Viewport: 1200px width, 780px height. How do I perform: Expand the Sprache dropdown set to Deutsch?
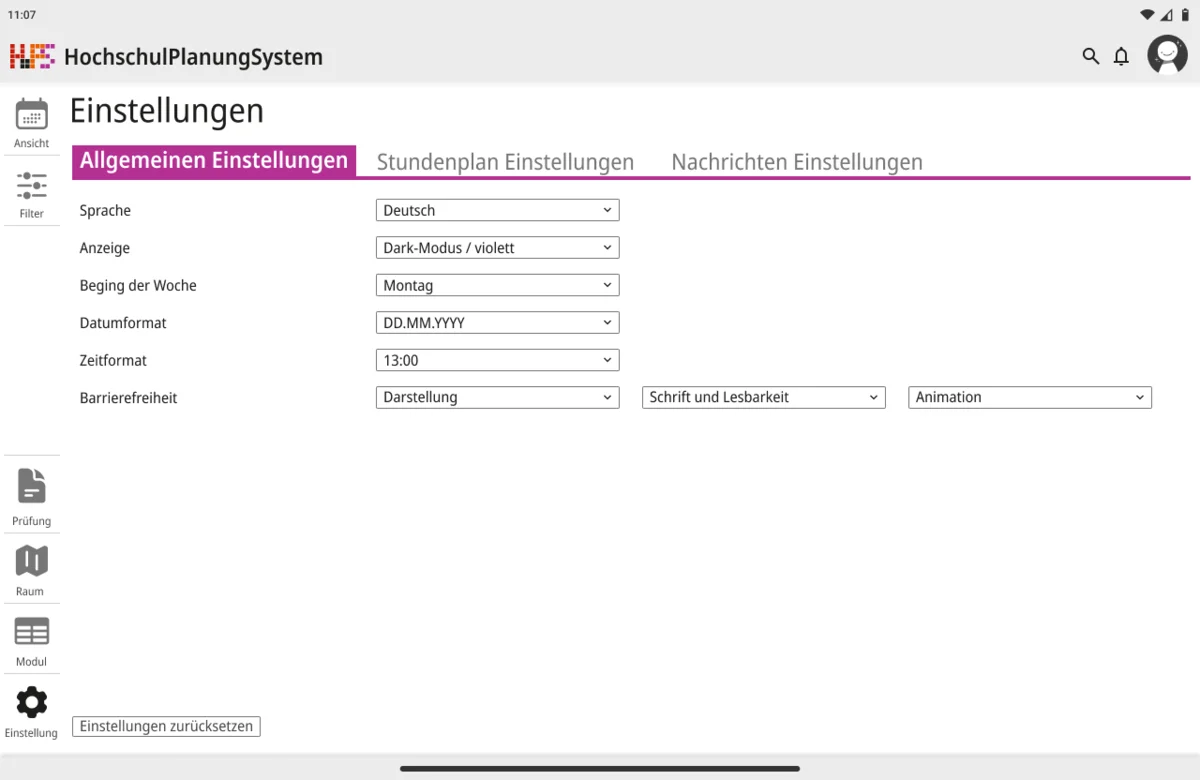click(497, 211)
